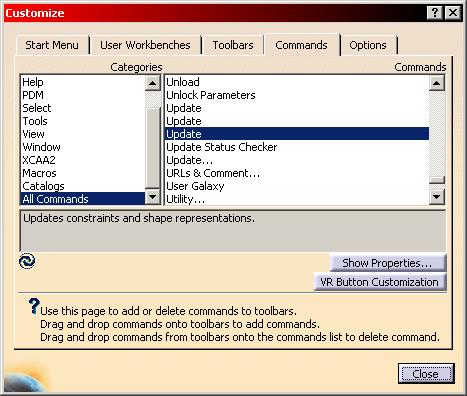Open the Options tab
The image size is (467, 396).
coord(368,45)
